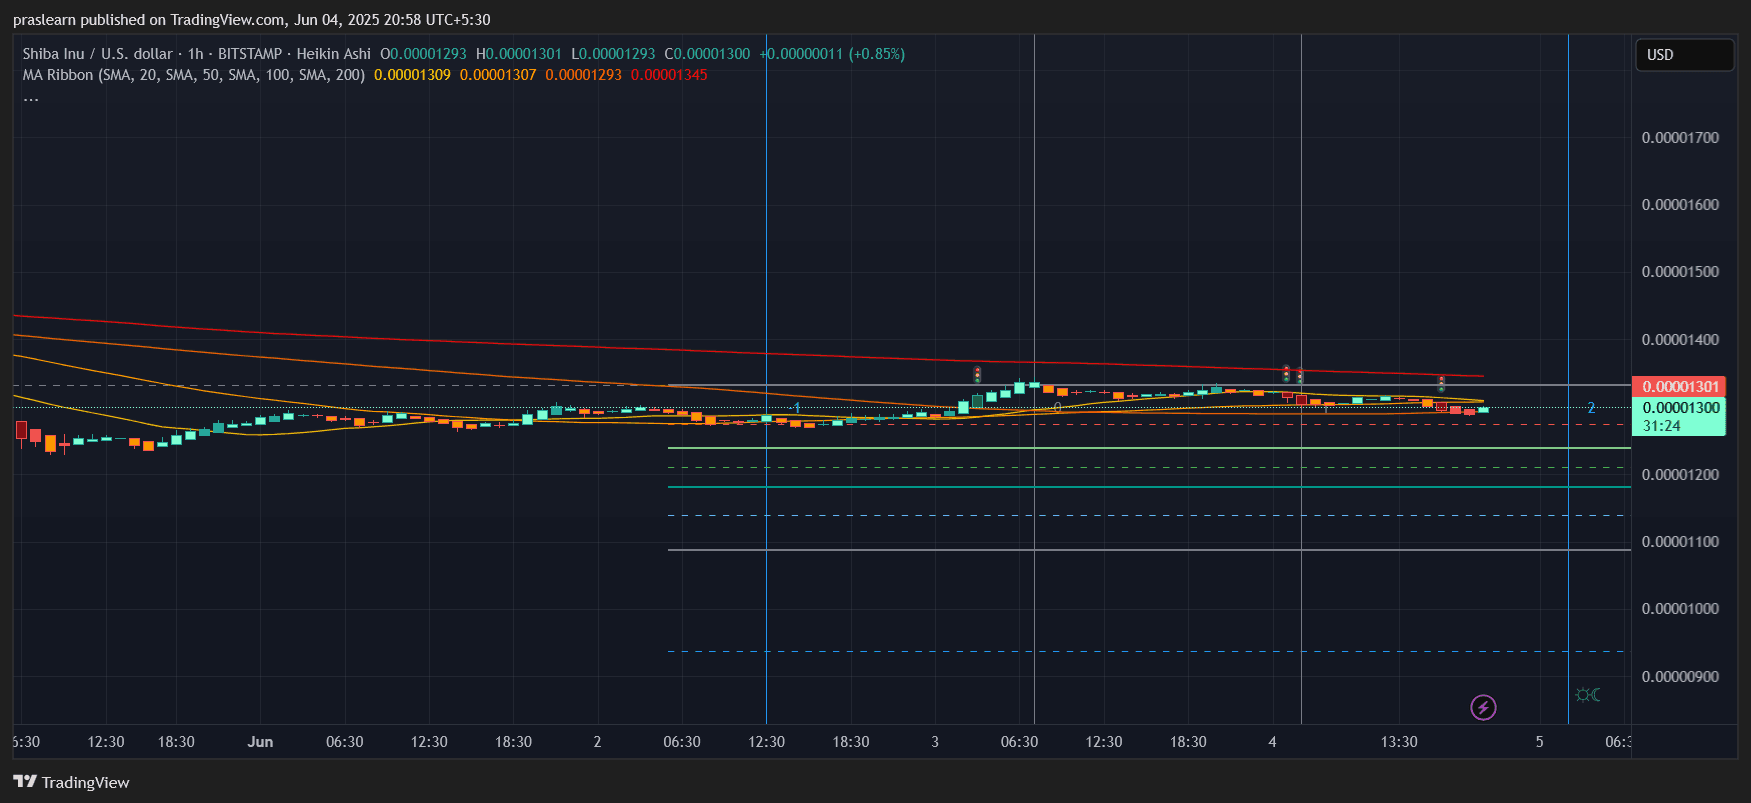Click the 13:30 label on the time axis

pos(1399,742)
